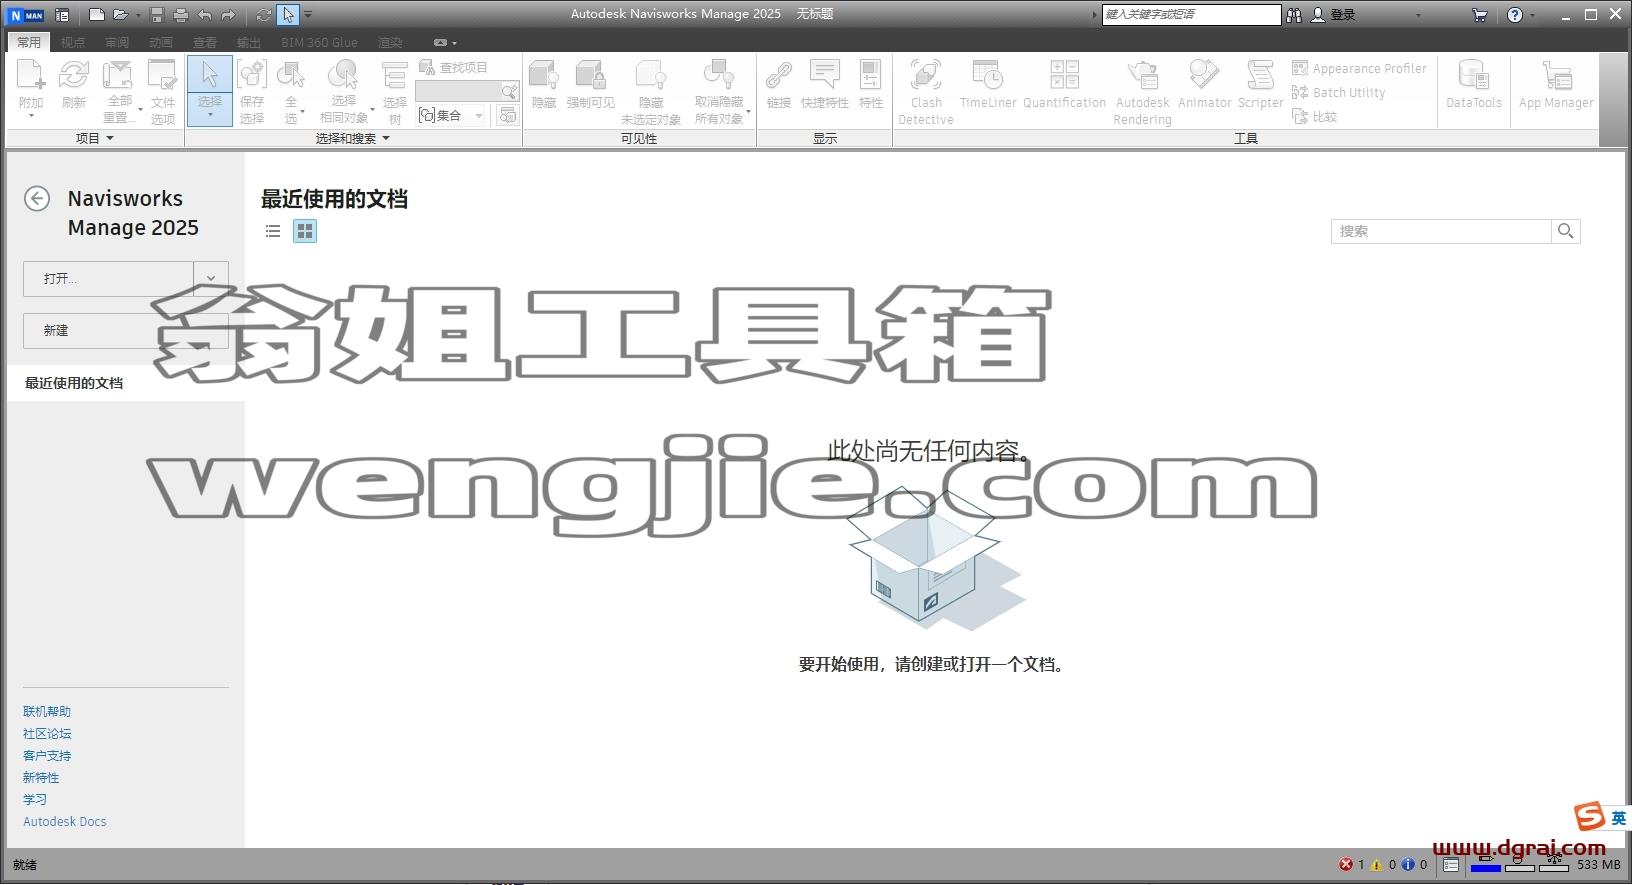Viewport: 1632px width, 885px height.
Task: Open the Scripter tool
Action: click(1261, 85)
